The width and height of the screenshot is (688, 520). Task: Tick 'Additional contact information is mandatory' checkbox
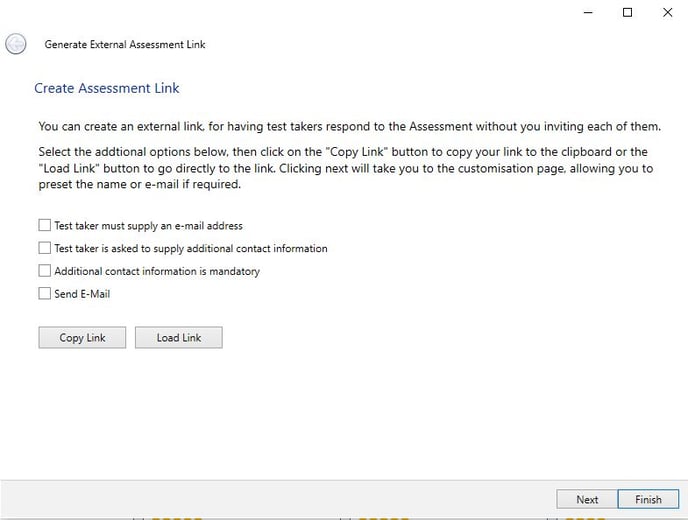click(44, 271)
